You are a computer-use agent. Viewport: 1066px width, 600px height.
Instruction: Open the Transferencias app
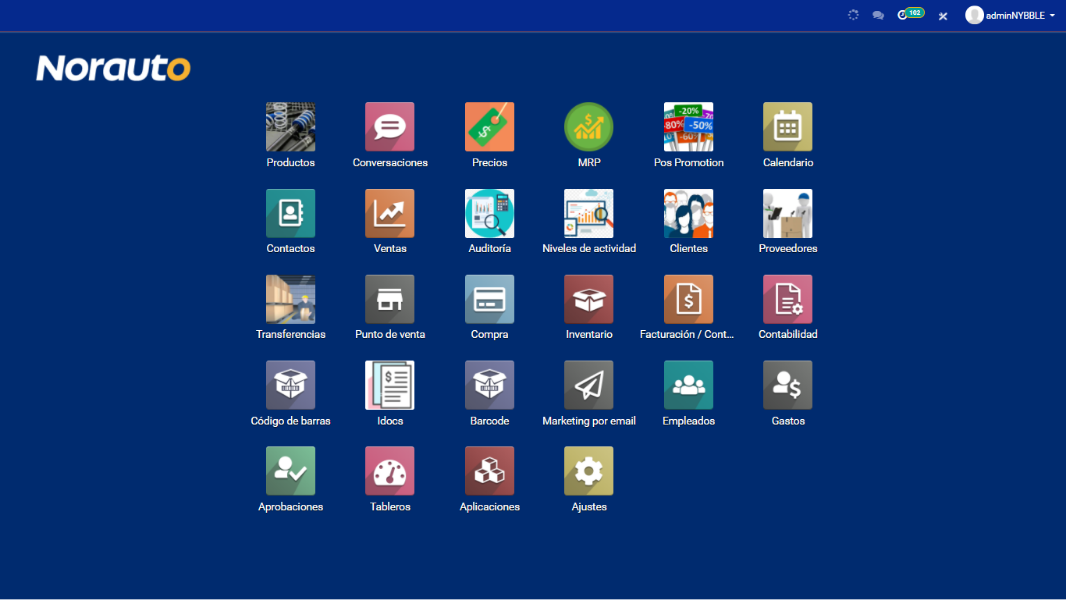[x=290, y=299]
